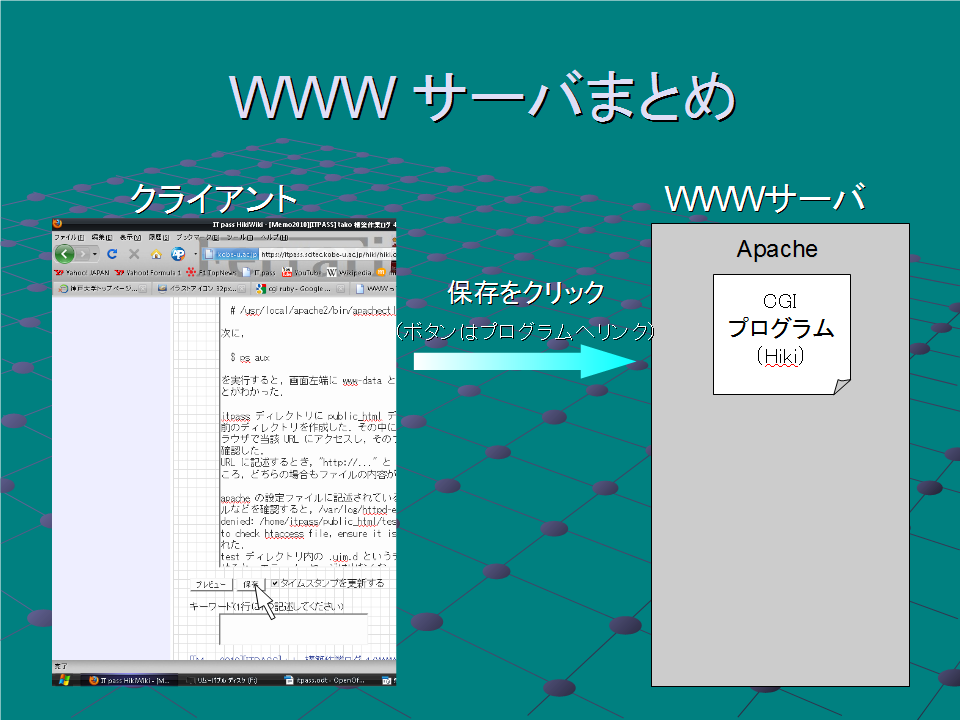
Task: Click the blue AP toolbar icon
Action: [178, 254]
